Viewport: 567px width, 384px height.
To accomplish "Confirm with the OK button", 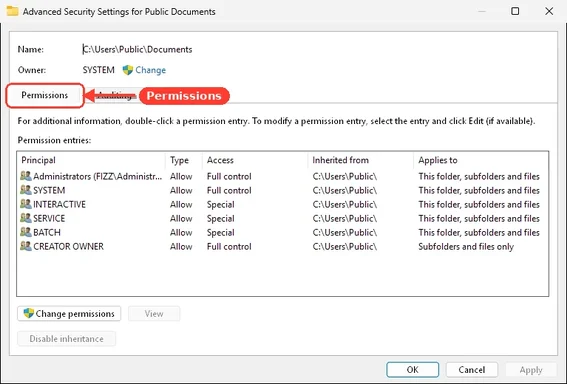I will coord(413,370).
